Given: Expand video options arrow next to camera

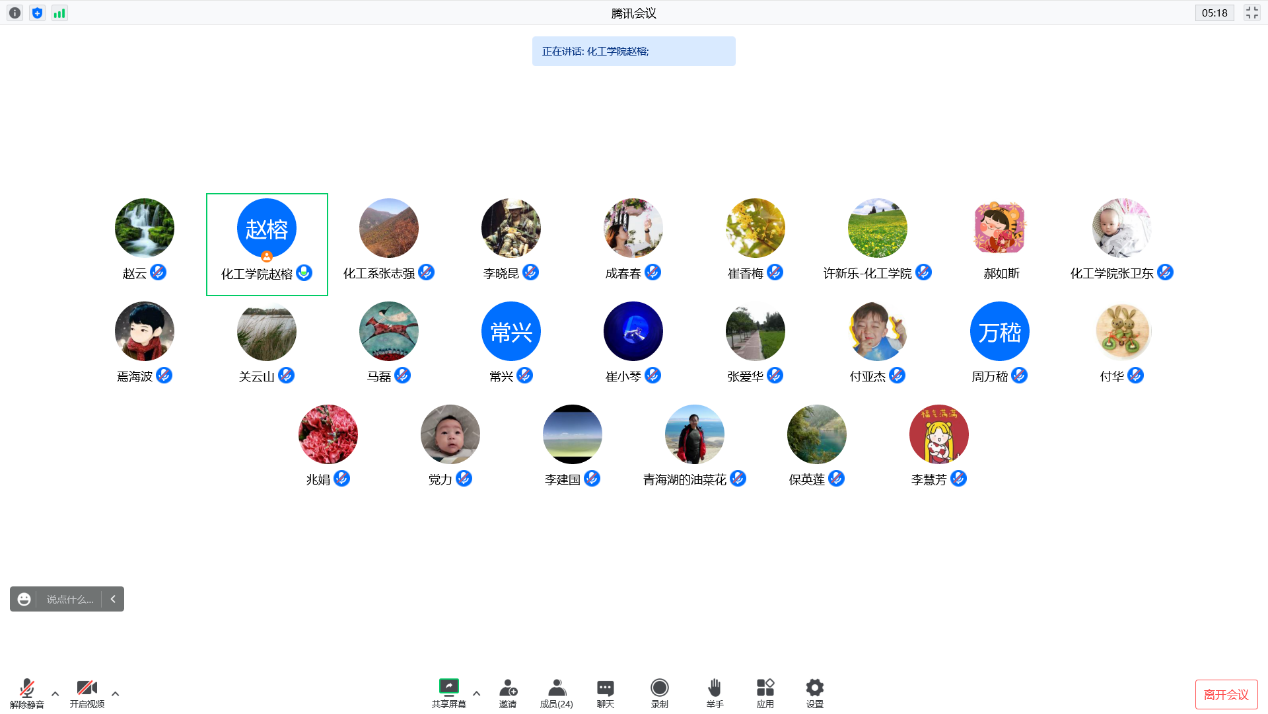Looking at the screenshot, I should point(115,693).
